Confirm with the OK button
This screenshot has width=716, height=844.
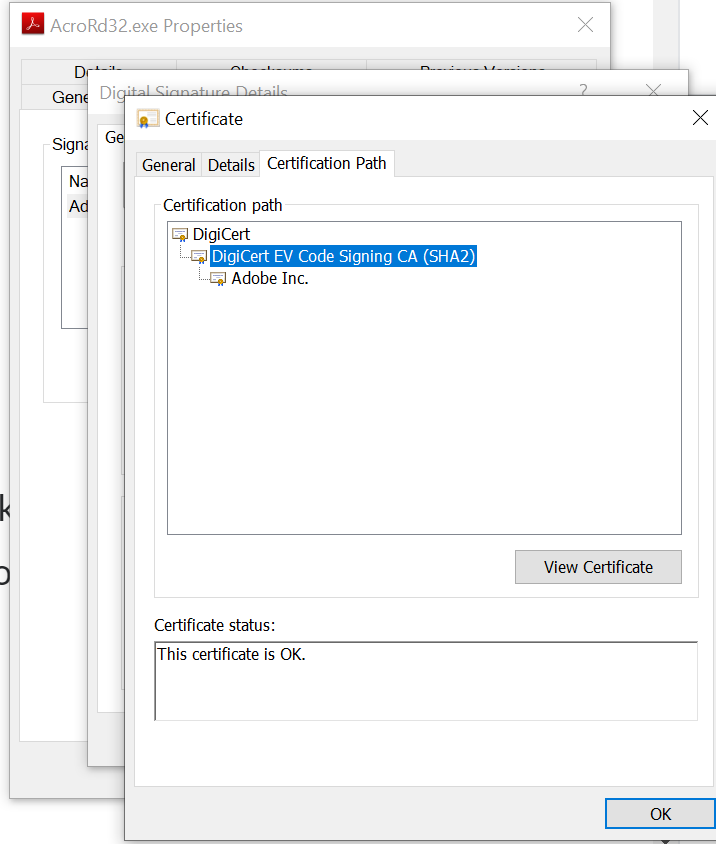[661, 814]
